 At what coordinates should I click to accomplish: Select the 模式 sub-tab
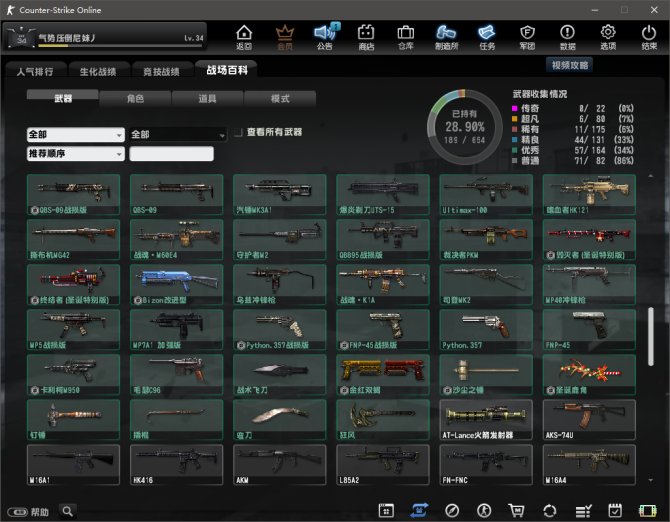tap(280, 98)
